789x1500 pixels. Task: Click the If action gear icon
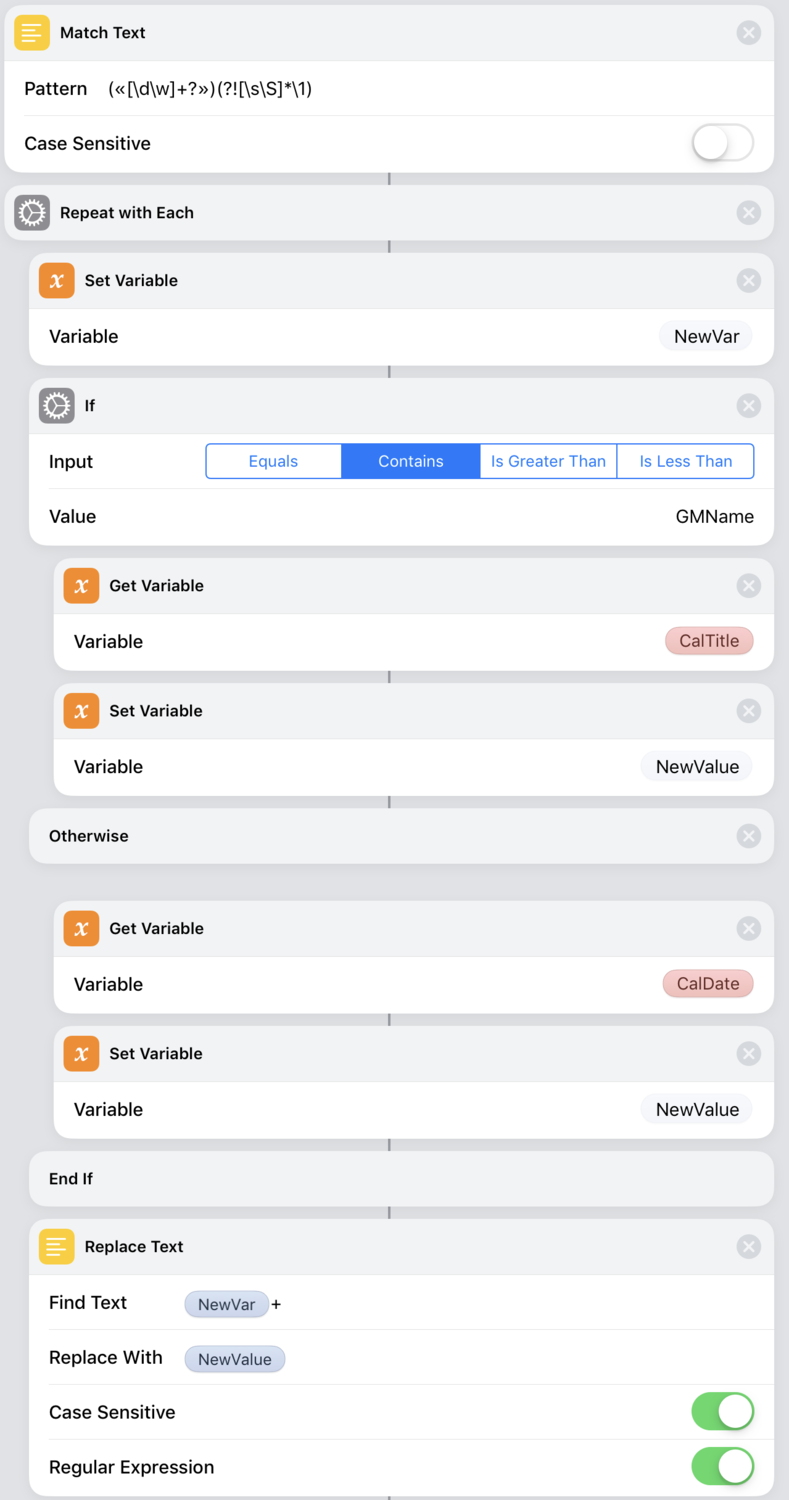57,406
